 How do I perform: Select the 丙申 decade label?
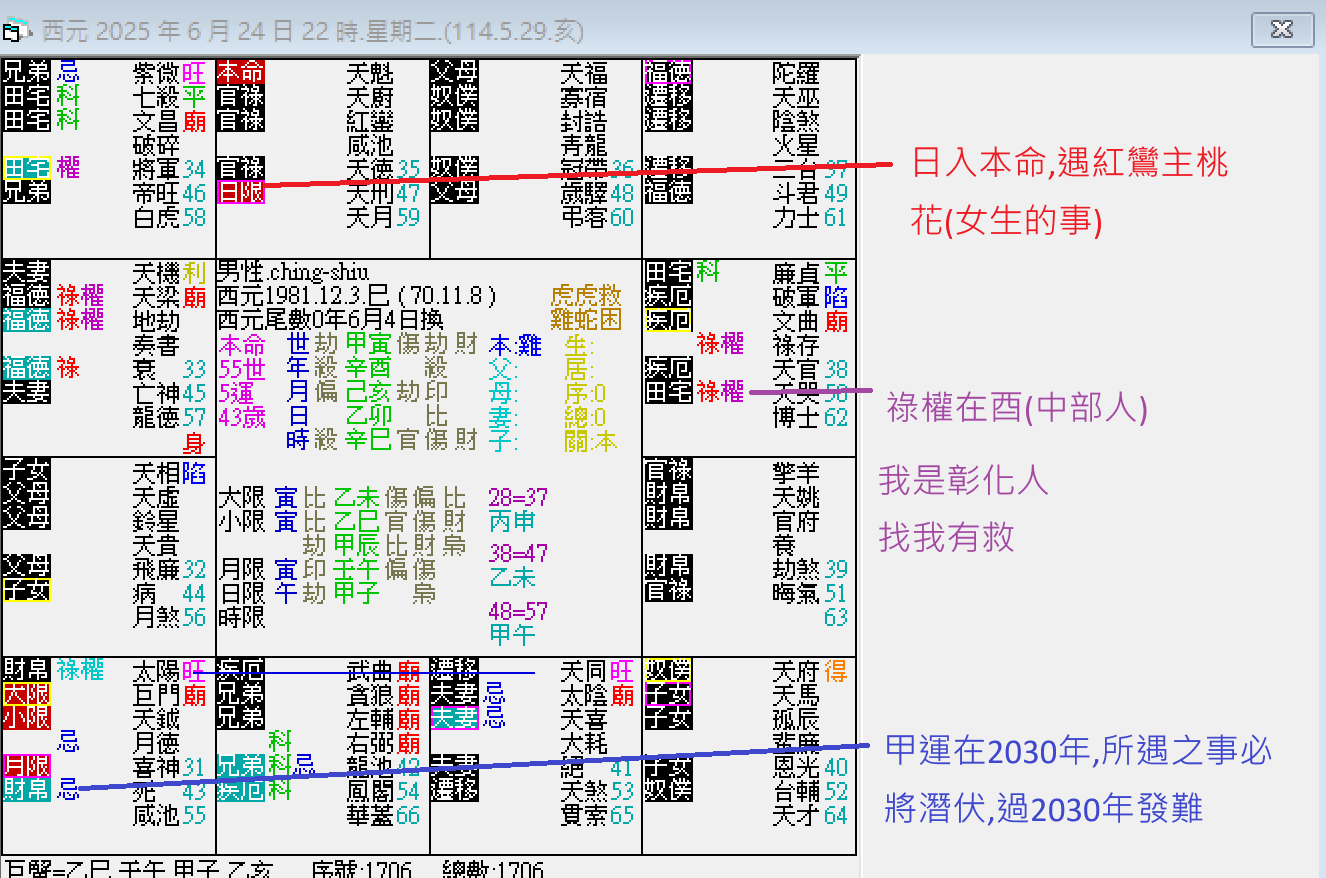click(512, 520)
